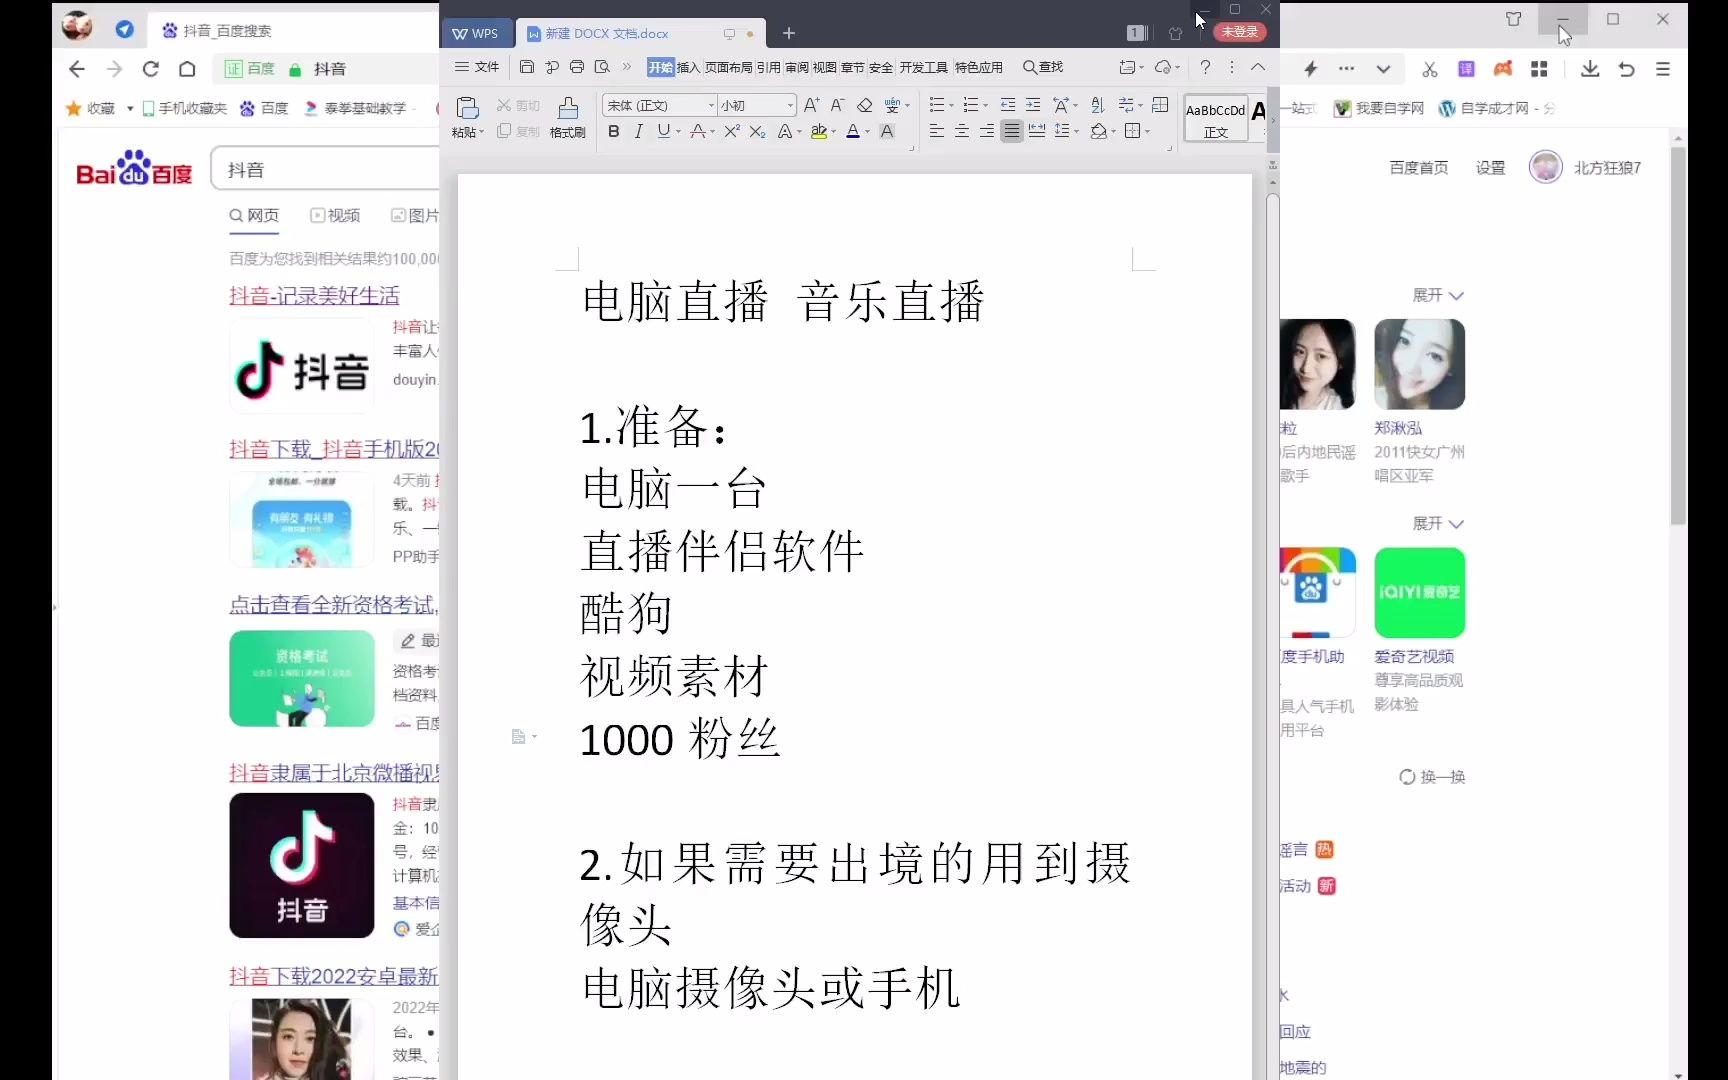Toggle Underline formatting in WPS
Screen dimensions: 1728x1080
663,131
